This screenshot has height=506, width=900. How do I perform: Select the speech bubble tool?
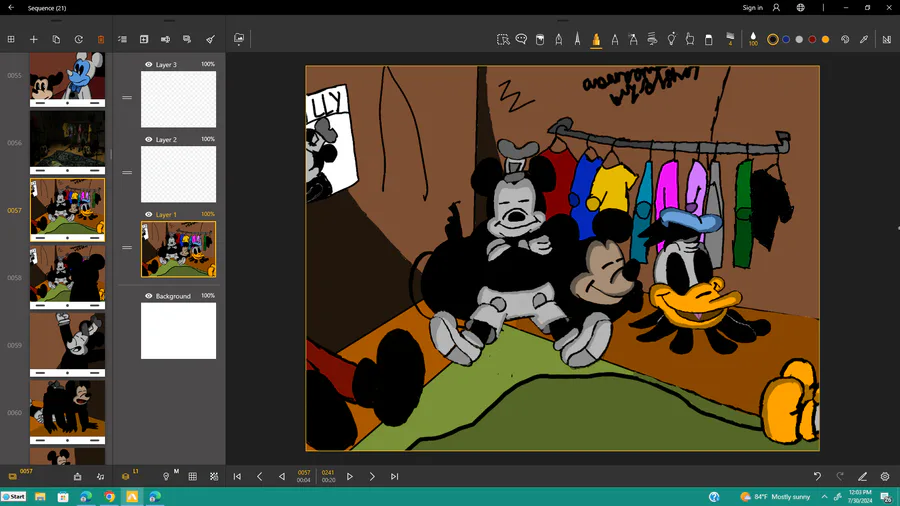pyautogui.click(x=521, y=39)
